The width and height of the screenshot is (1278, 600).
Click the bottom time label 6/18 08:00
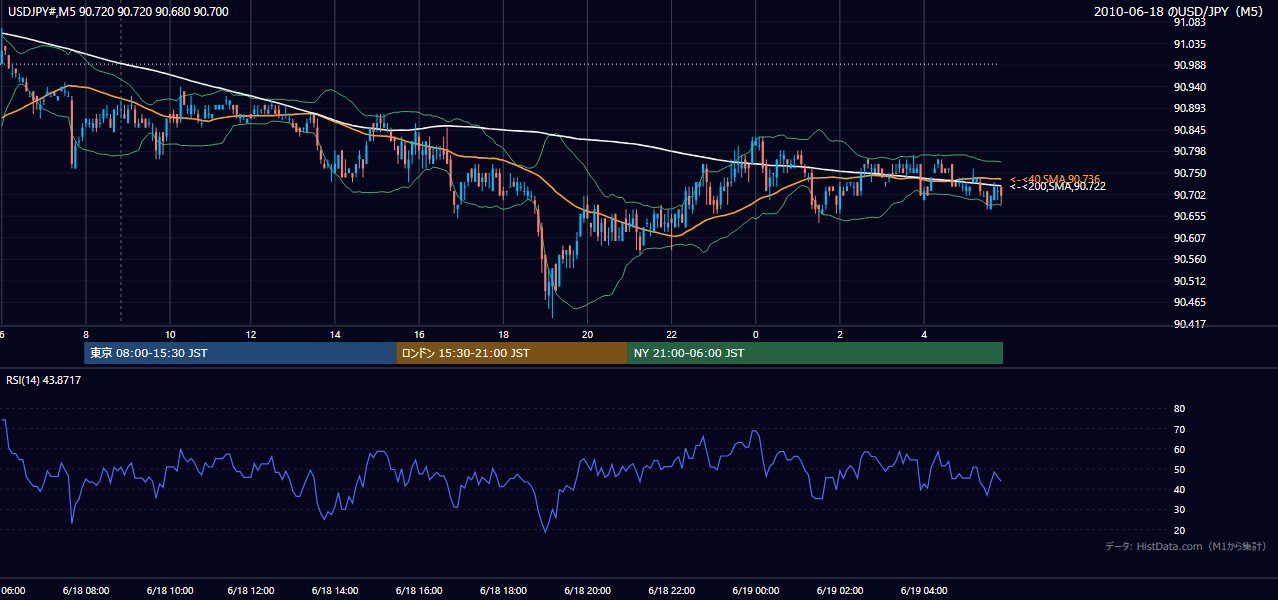click(x=85, y=591)
